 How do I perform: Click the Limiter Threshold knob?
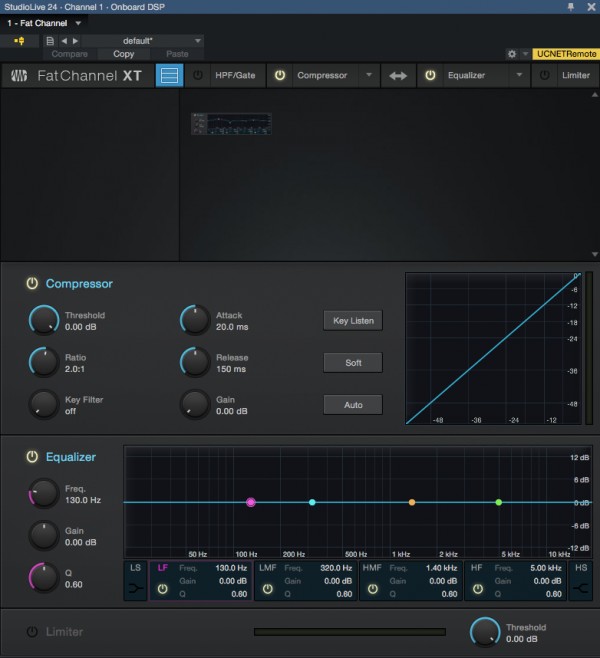[x=485, y=632]
